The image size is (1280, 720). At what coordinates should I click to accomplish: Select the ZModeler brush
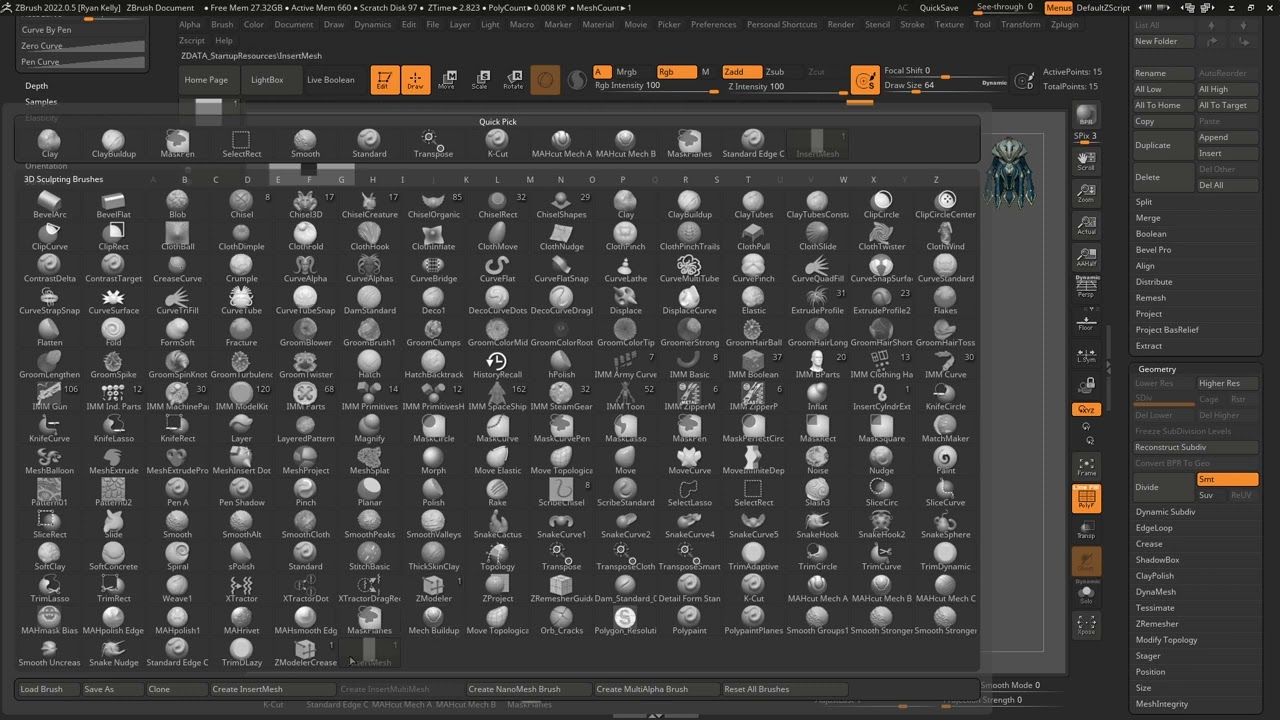point(433,588)
